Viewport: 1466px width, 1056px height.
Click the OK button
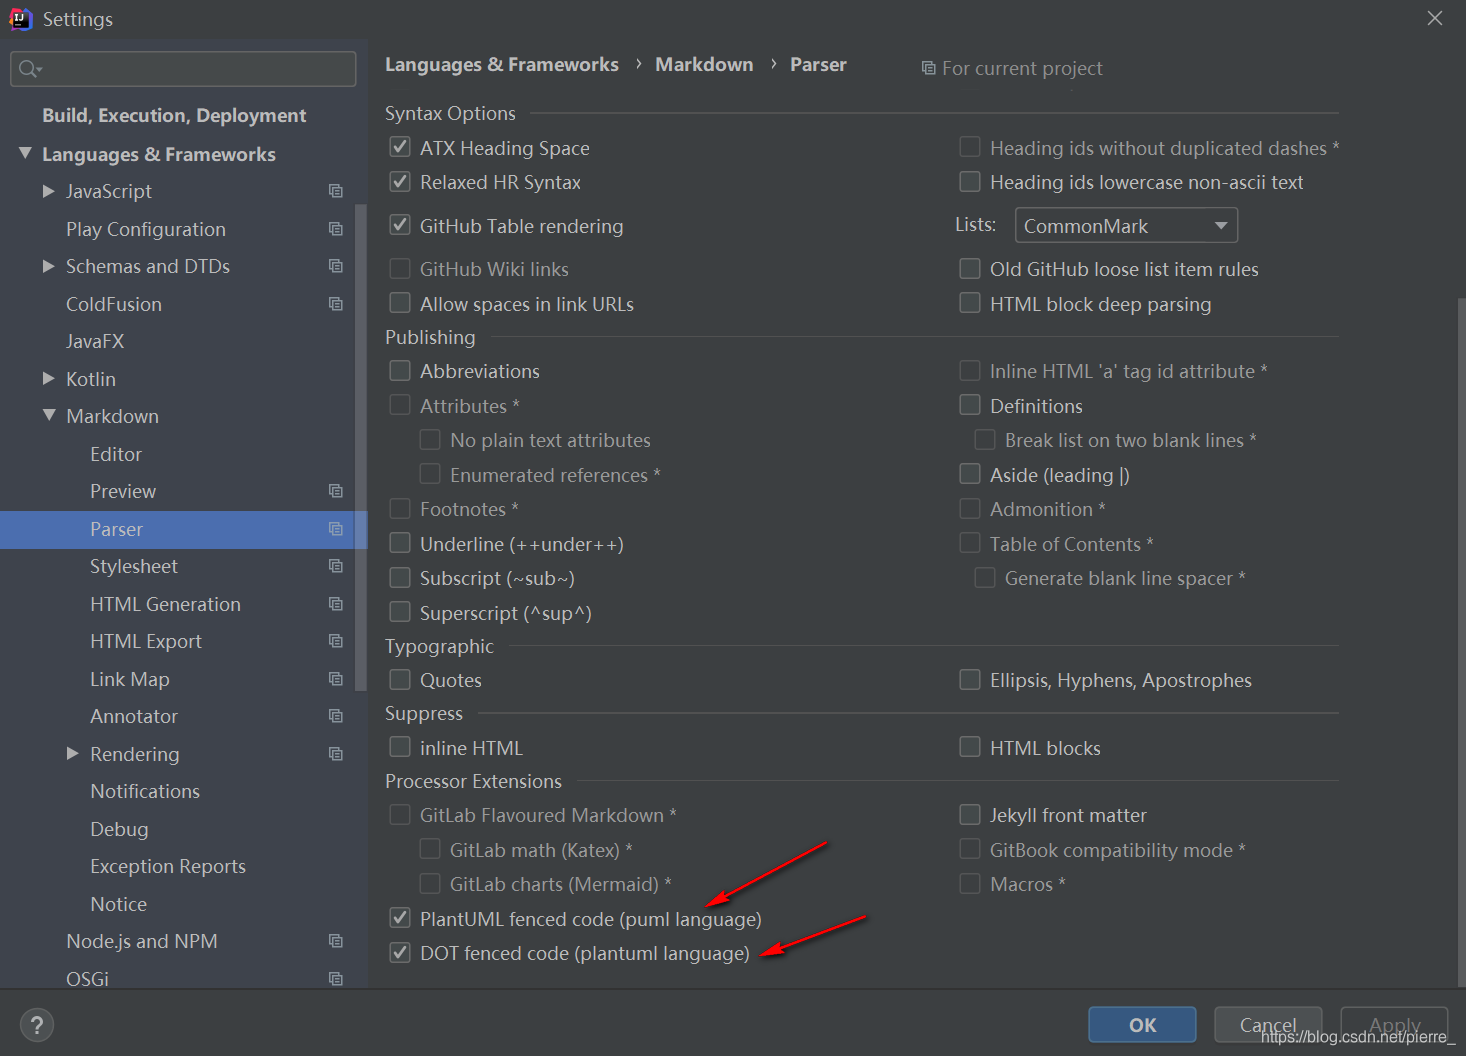coord(1142,1025)
